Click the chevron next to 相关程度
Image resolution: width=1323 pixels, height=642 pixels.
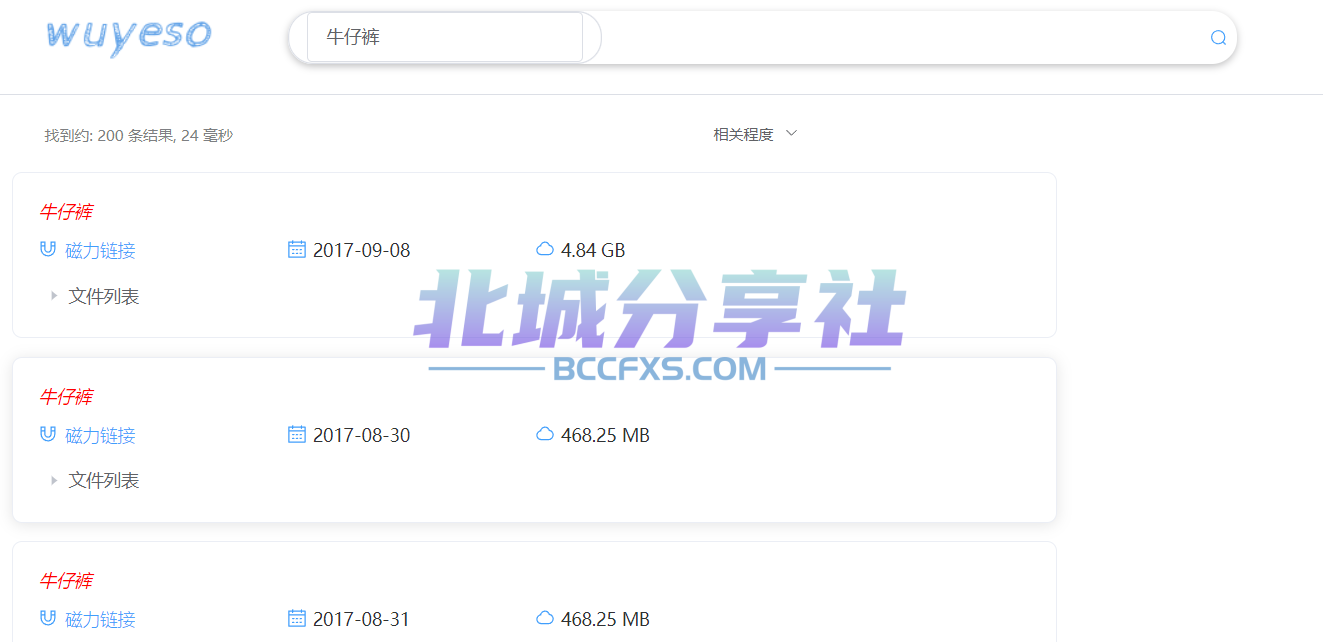791,133
